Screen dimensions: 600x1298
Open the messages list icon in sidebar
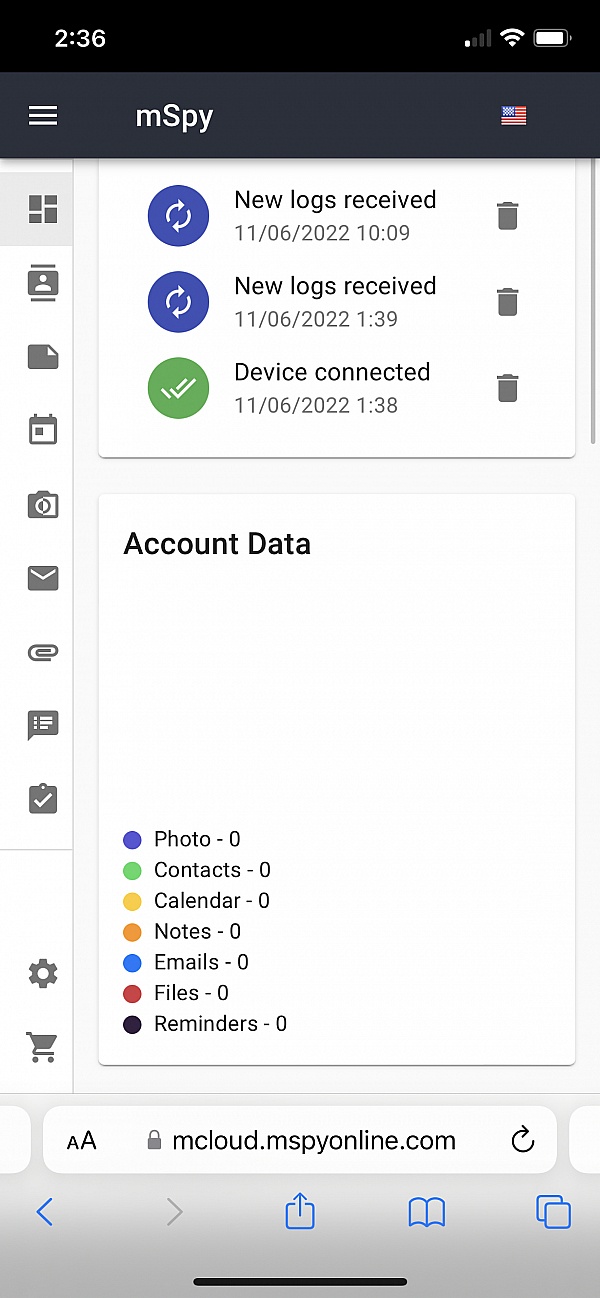(43, 725)
